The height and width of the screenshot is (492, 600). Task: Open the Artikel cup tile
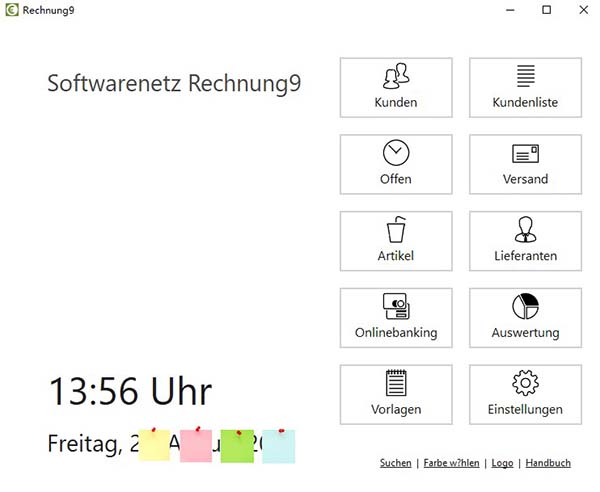pyautogui.click(x=396, y=241)
